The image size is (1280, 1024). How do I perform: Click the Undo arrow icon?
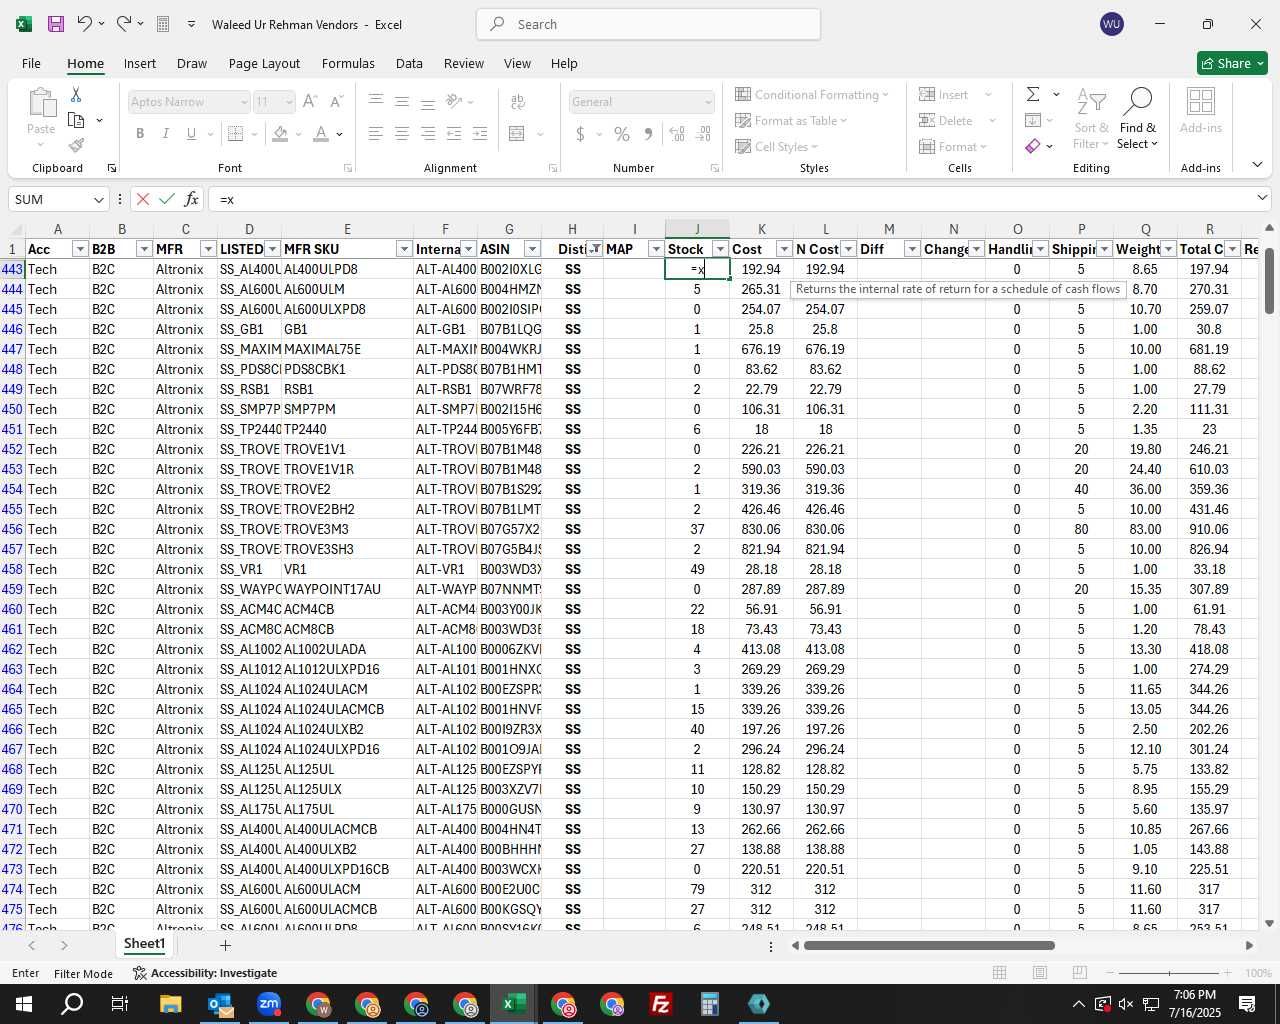(x=85, y=24)
